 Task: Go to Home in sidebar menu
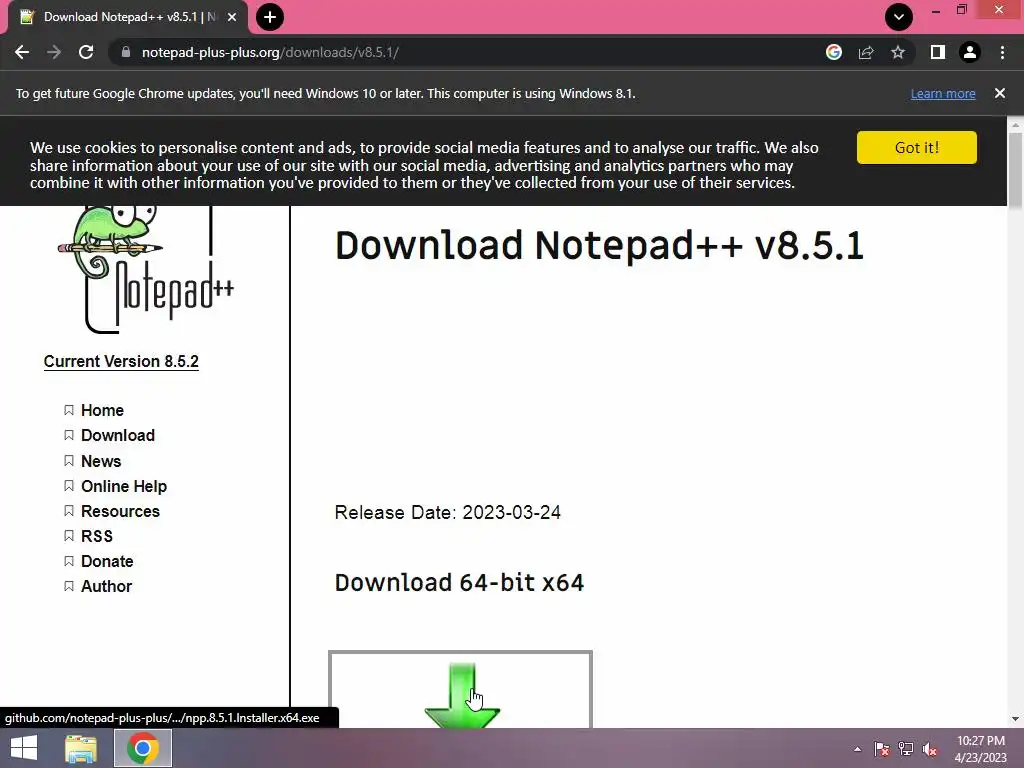[102, 410]
